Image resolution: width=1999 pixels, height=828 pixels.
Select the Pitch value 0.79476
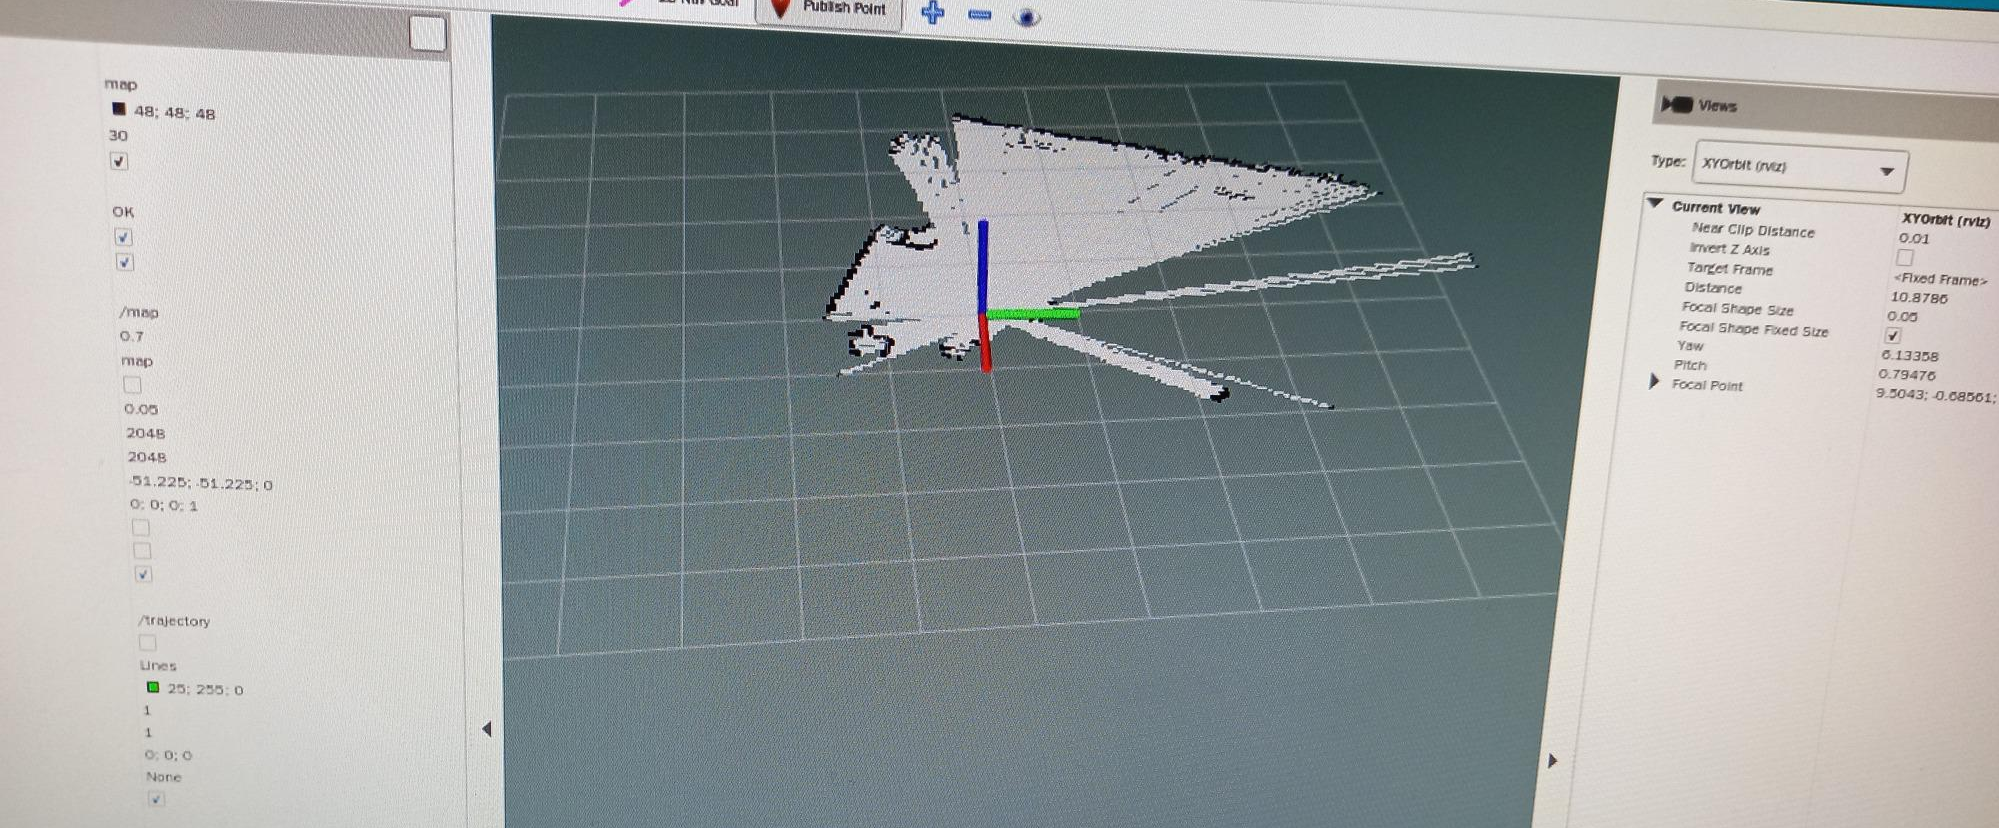click(1906, 375)
